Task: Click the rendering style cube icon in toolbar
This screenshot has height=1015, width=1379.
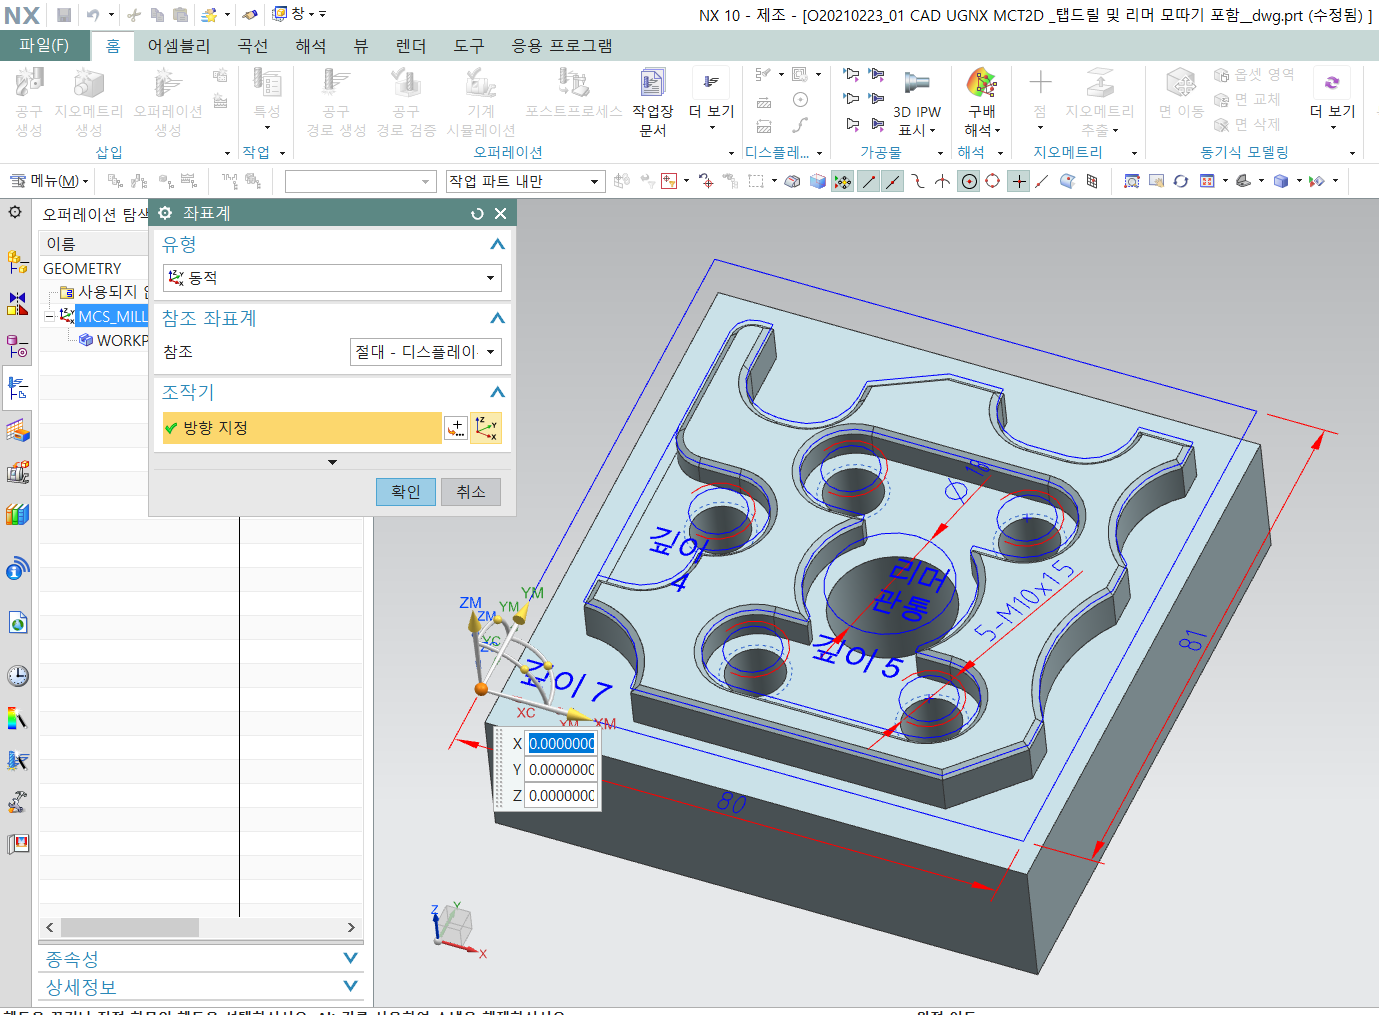Action: [1280, 181]
